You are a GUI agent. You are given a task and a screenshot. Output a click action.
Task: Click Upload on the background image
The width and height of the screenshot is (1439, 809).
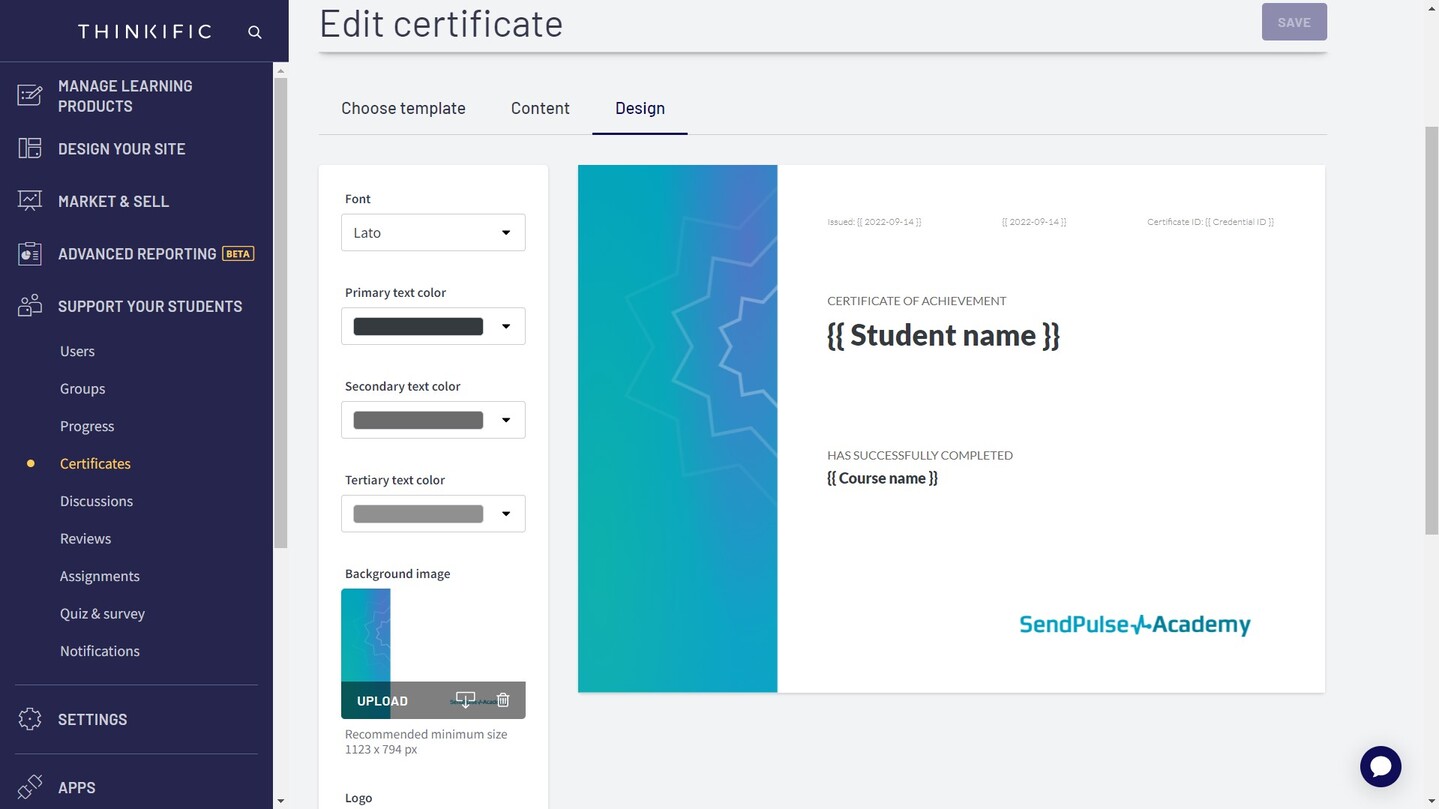pos(382,701)
